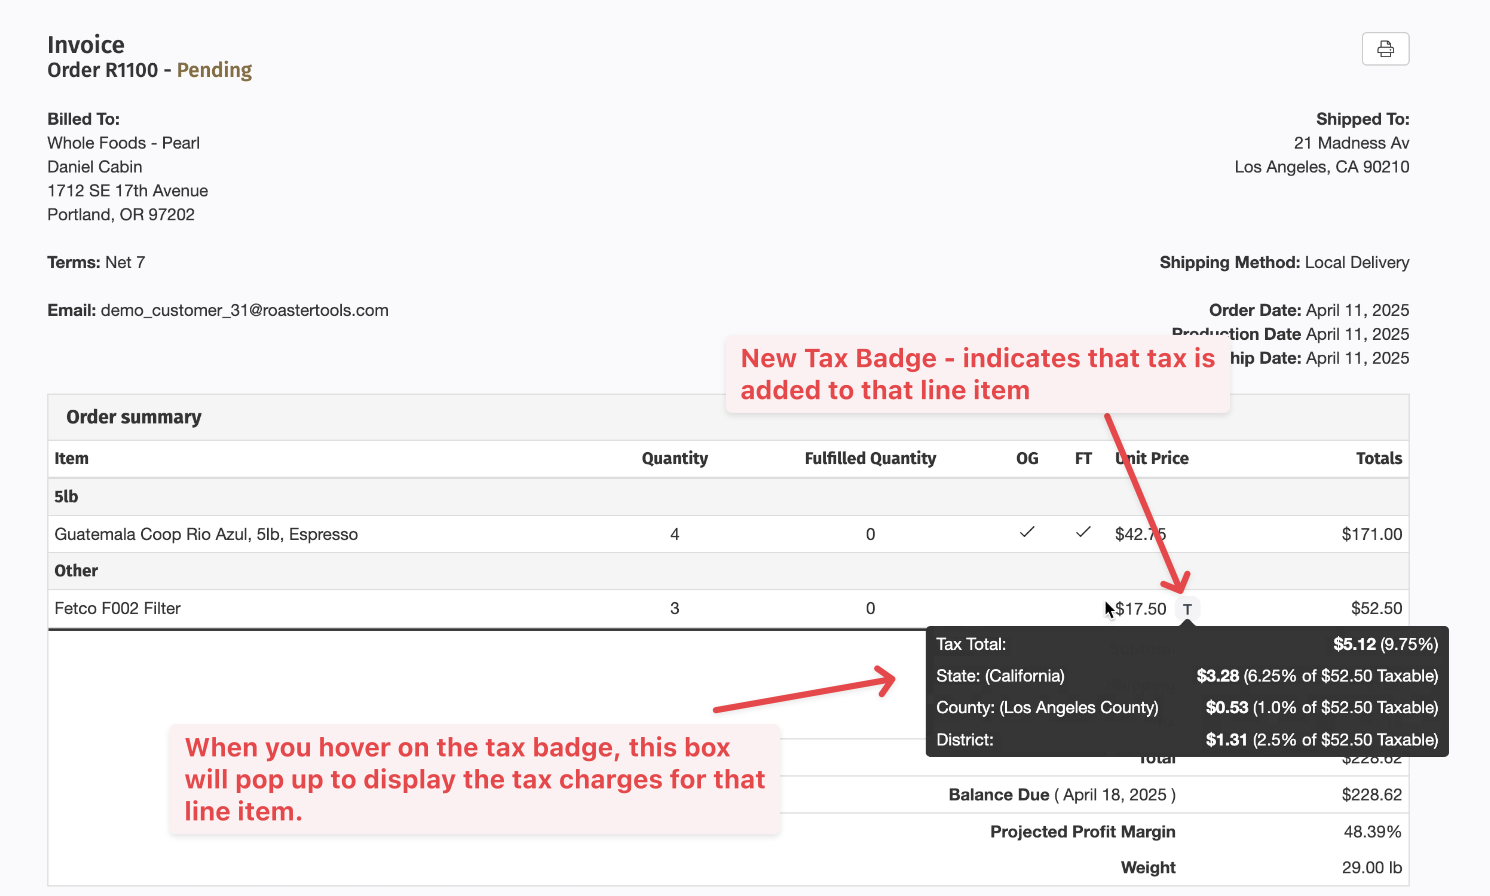Click the Projected Profit Margin value 48.39%
1490x896 pixels.
pyautogui.click(x=1373, y=832)
